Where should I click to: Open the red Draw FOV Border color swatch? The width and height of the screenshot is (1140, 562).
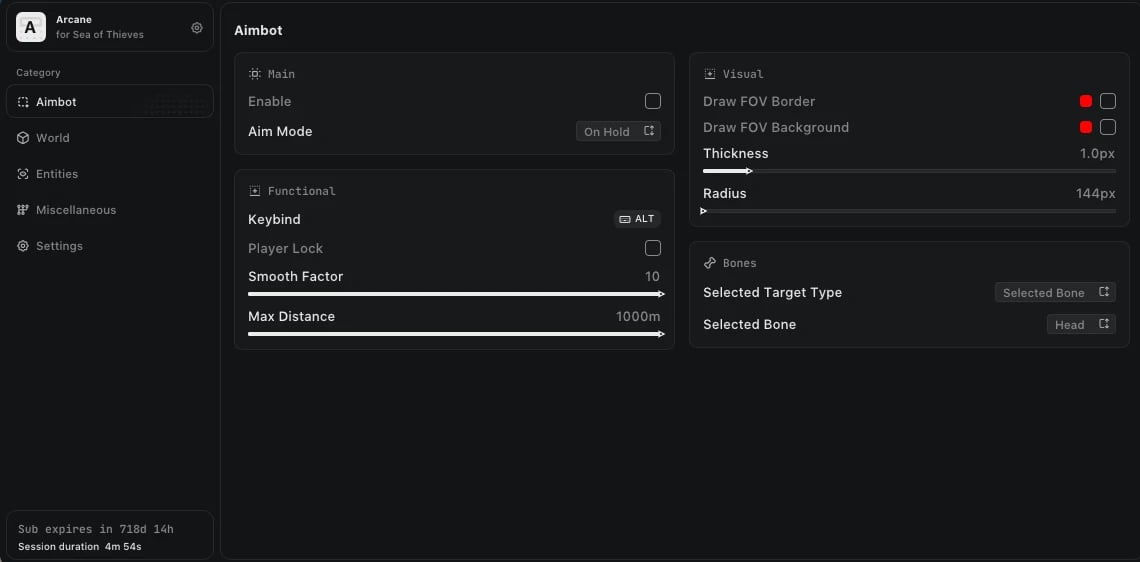1086,101
